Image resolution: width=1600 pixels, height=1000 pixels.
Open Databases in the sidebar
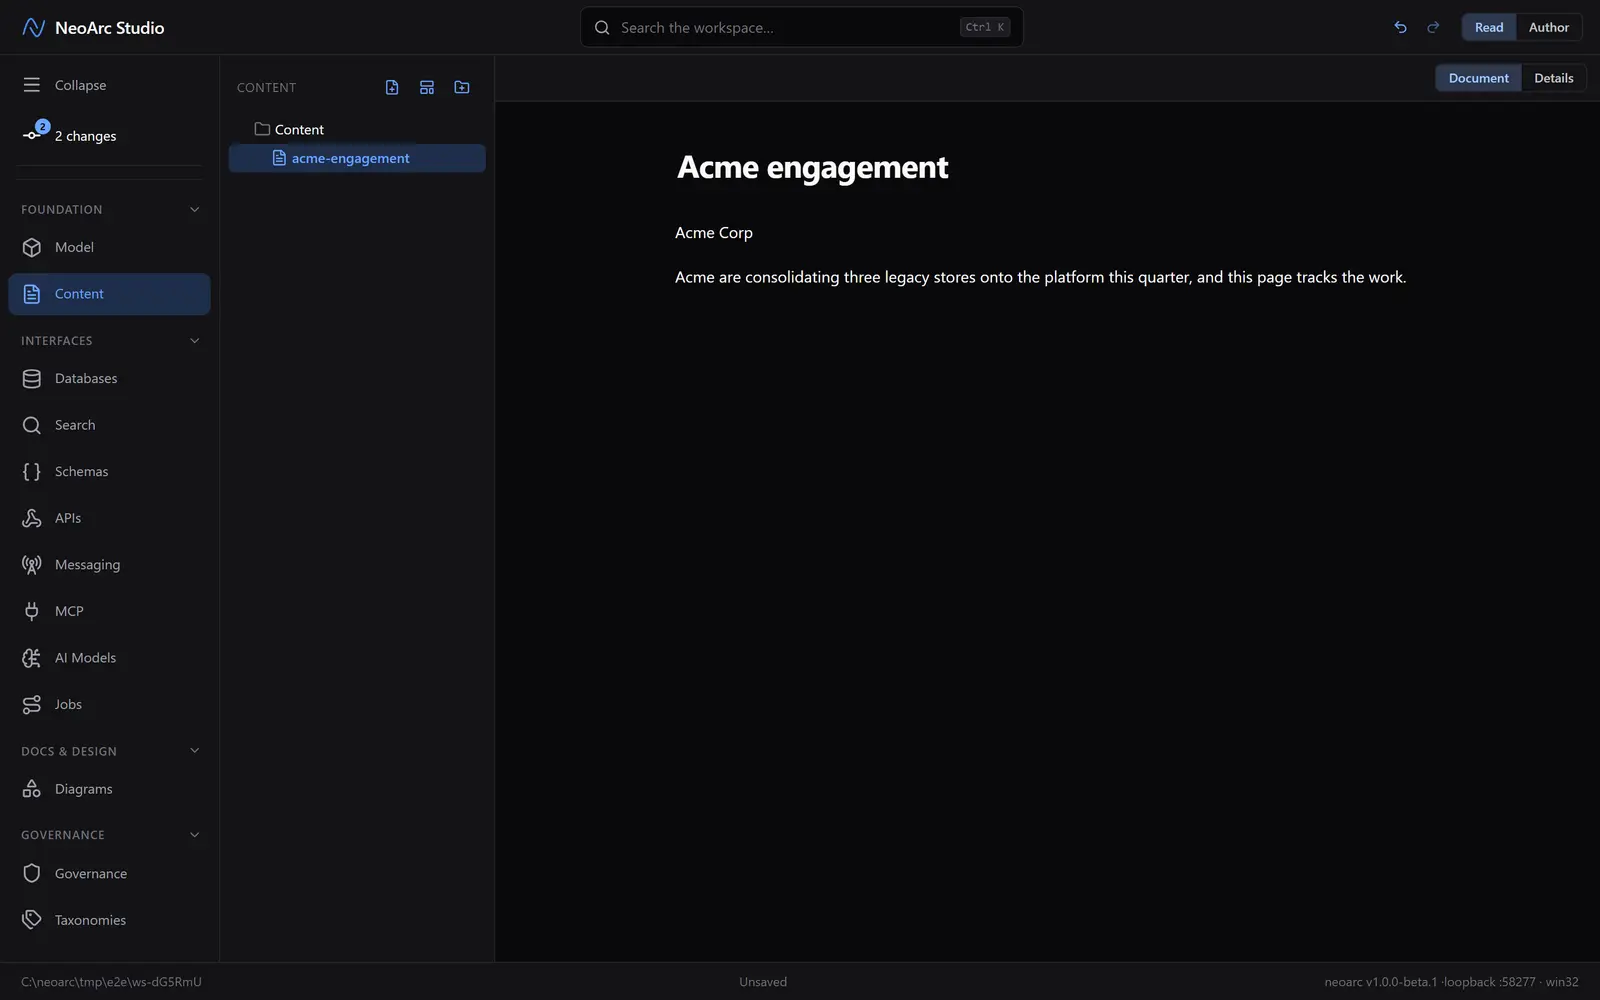(x=110, y=379)
